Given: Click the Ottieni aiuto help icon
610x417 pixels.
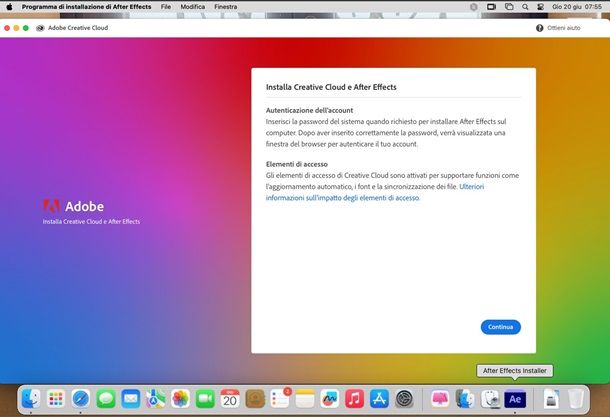Looking at the screenshot, I should click(x=539, y=28).
